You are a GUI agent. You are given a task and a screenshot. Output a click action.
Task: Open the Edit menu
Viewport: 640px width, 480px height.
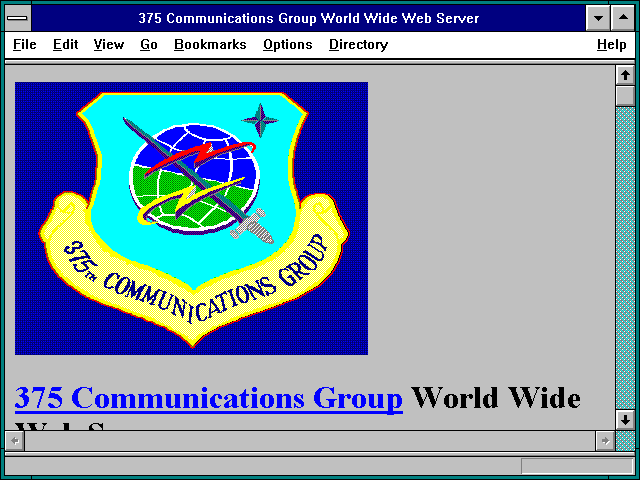click(65, 44)
